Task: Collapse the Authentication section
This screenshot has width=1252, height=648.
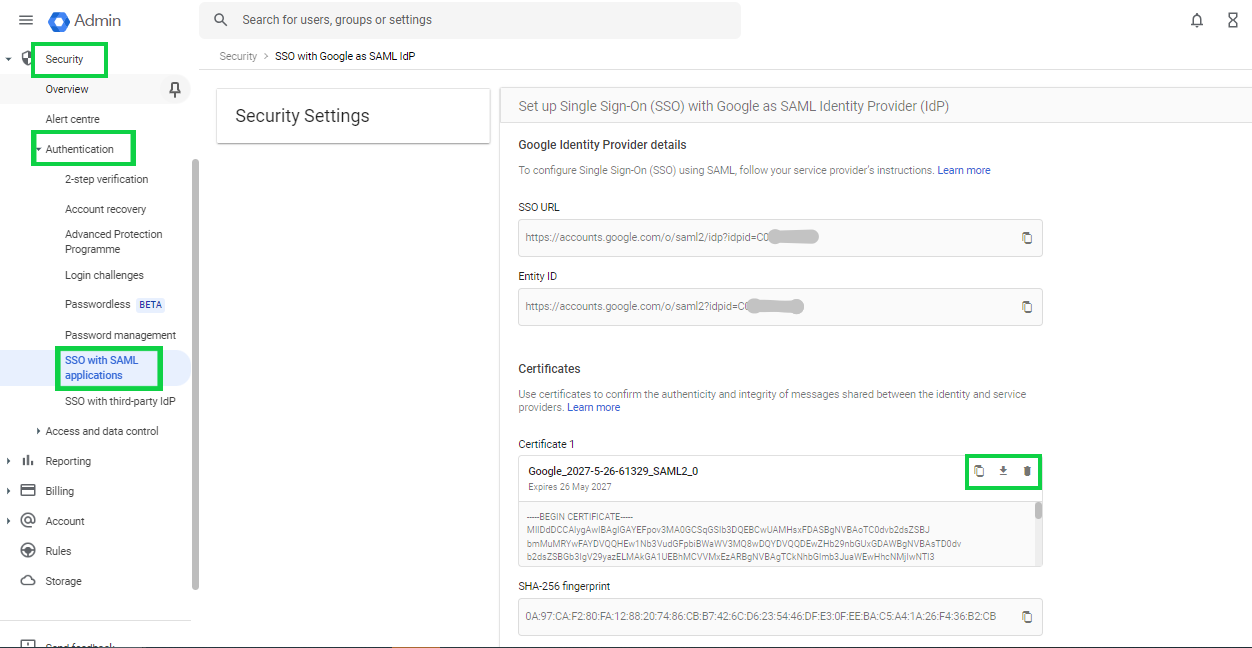Action: pyautogui.click(x=38, y=150)
